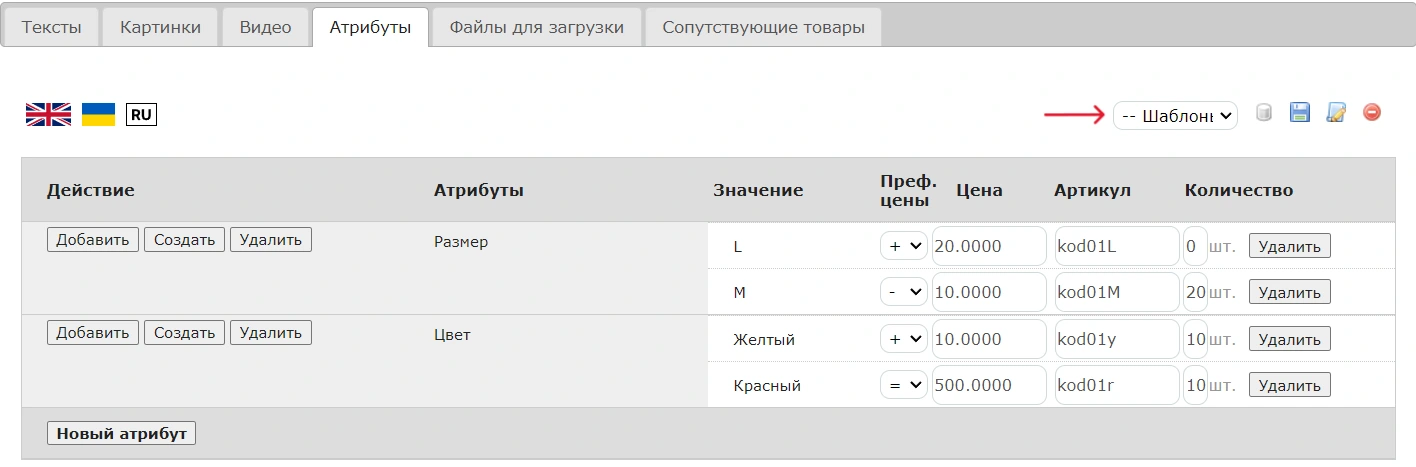Click the template edit pencil icon

point(1336,113)
